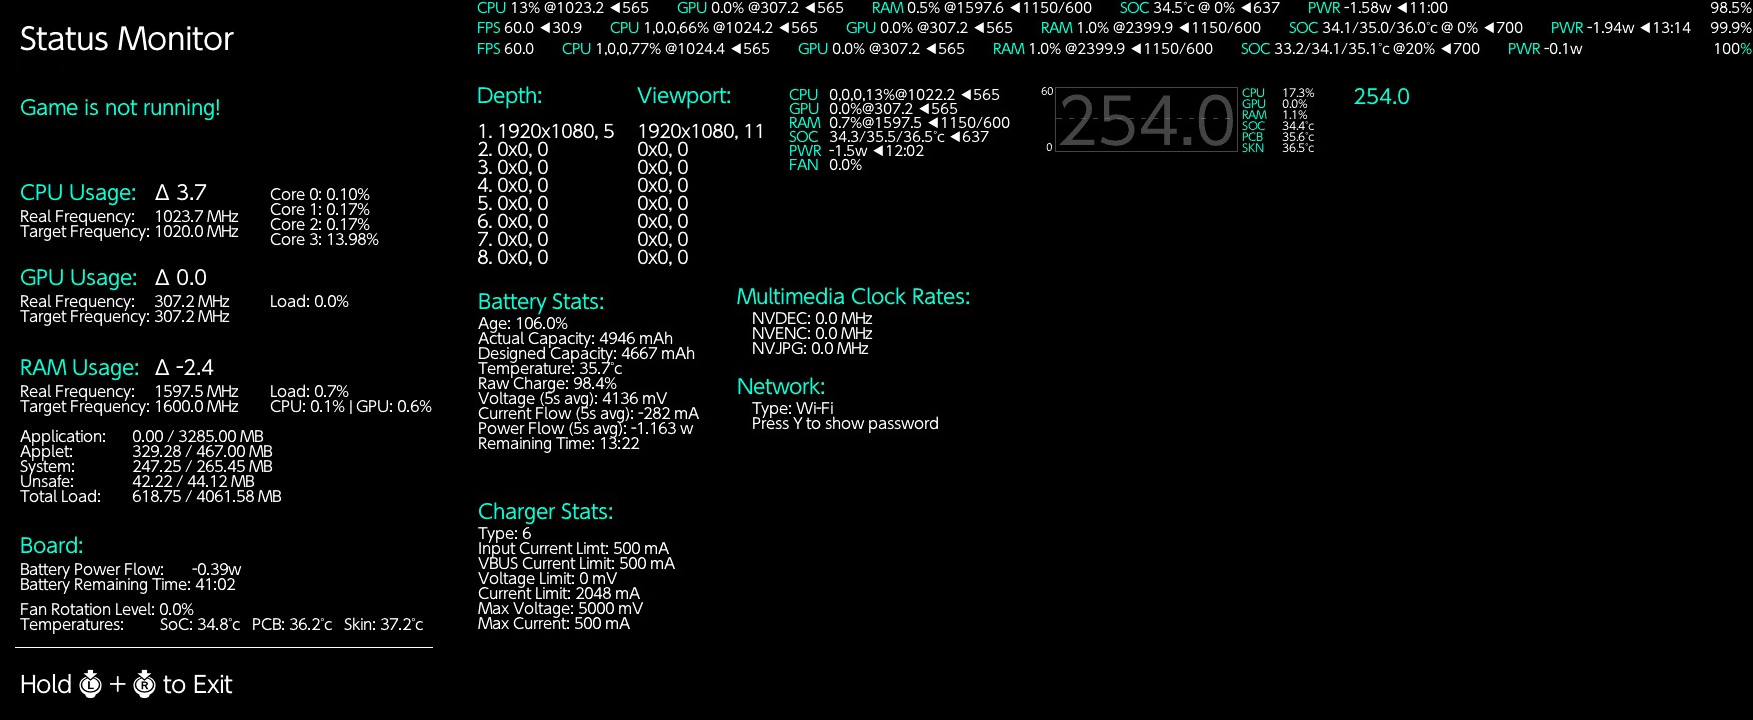Select 'Max Voltage: 5000 mV' line
The image size is (1753, 720).
point(560,608)
